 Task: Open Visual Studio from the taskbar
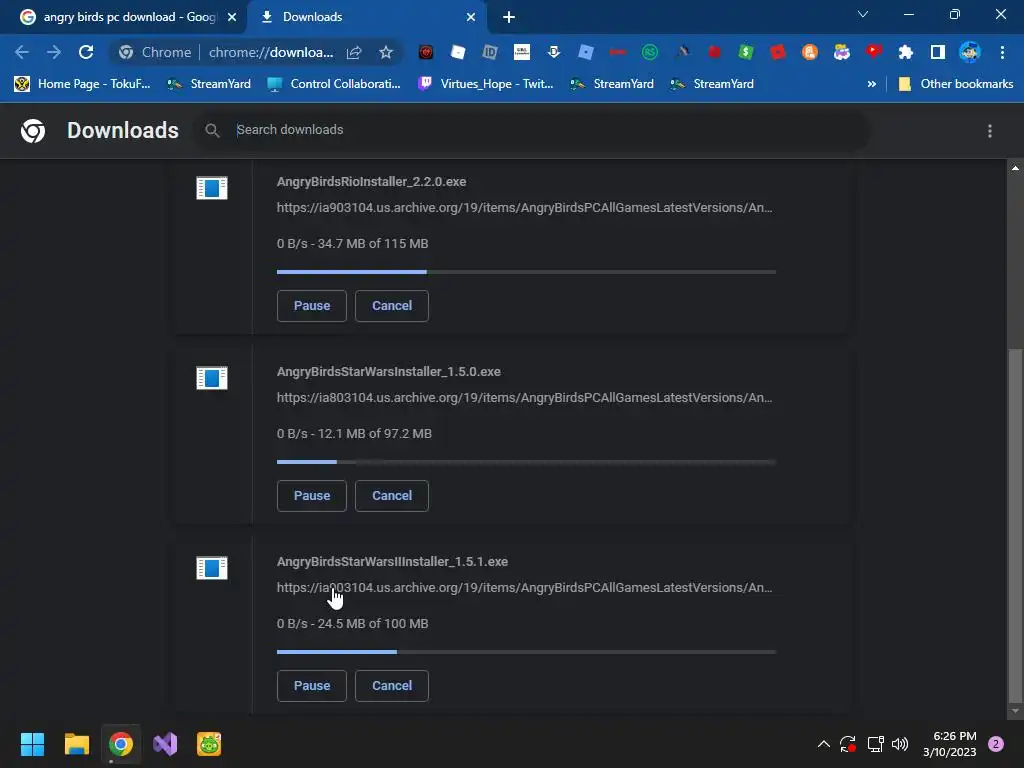[x=165, y=744]
